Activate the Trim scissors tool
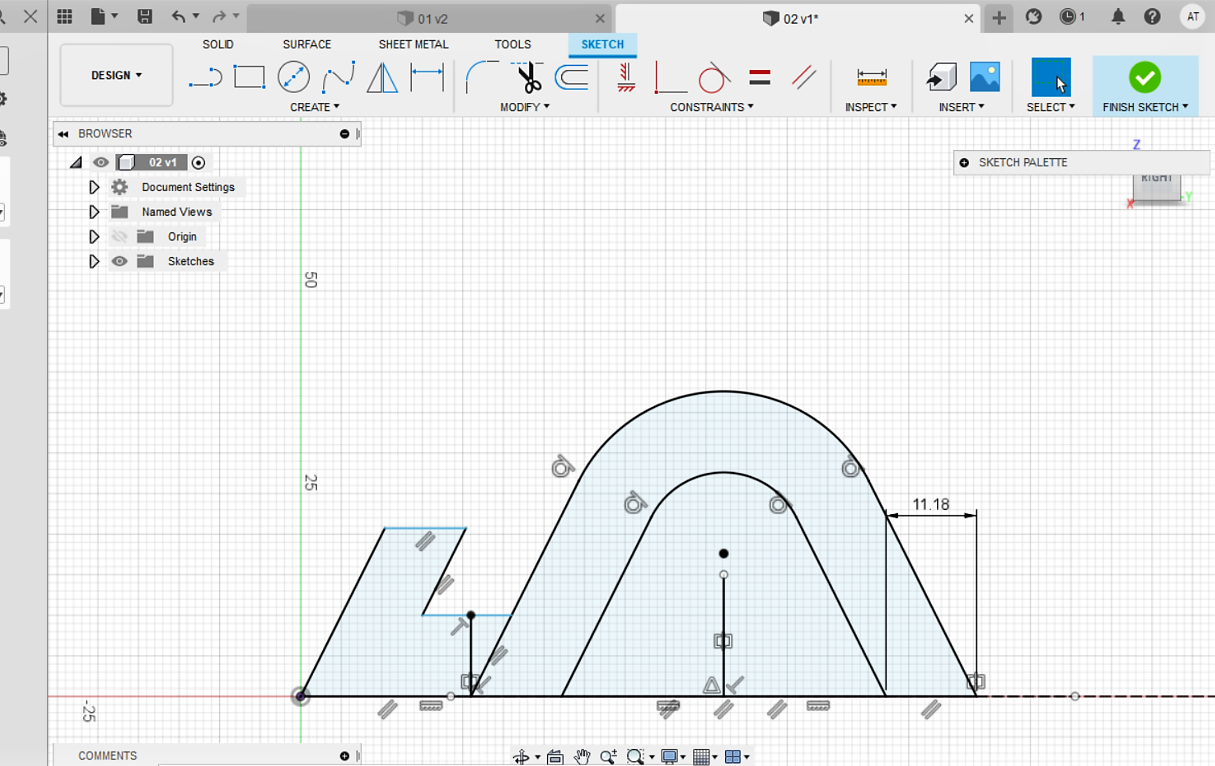 pos(527,77)
